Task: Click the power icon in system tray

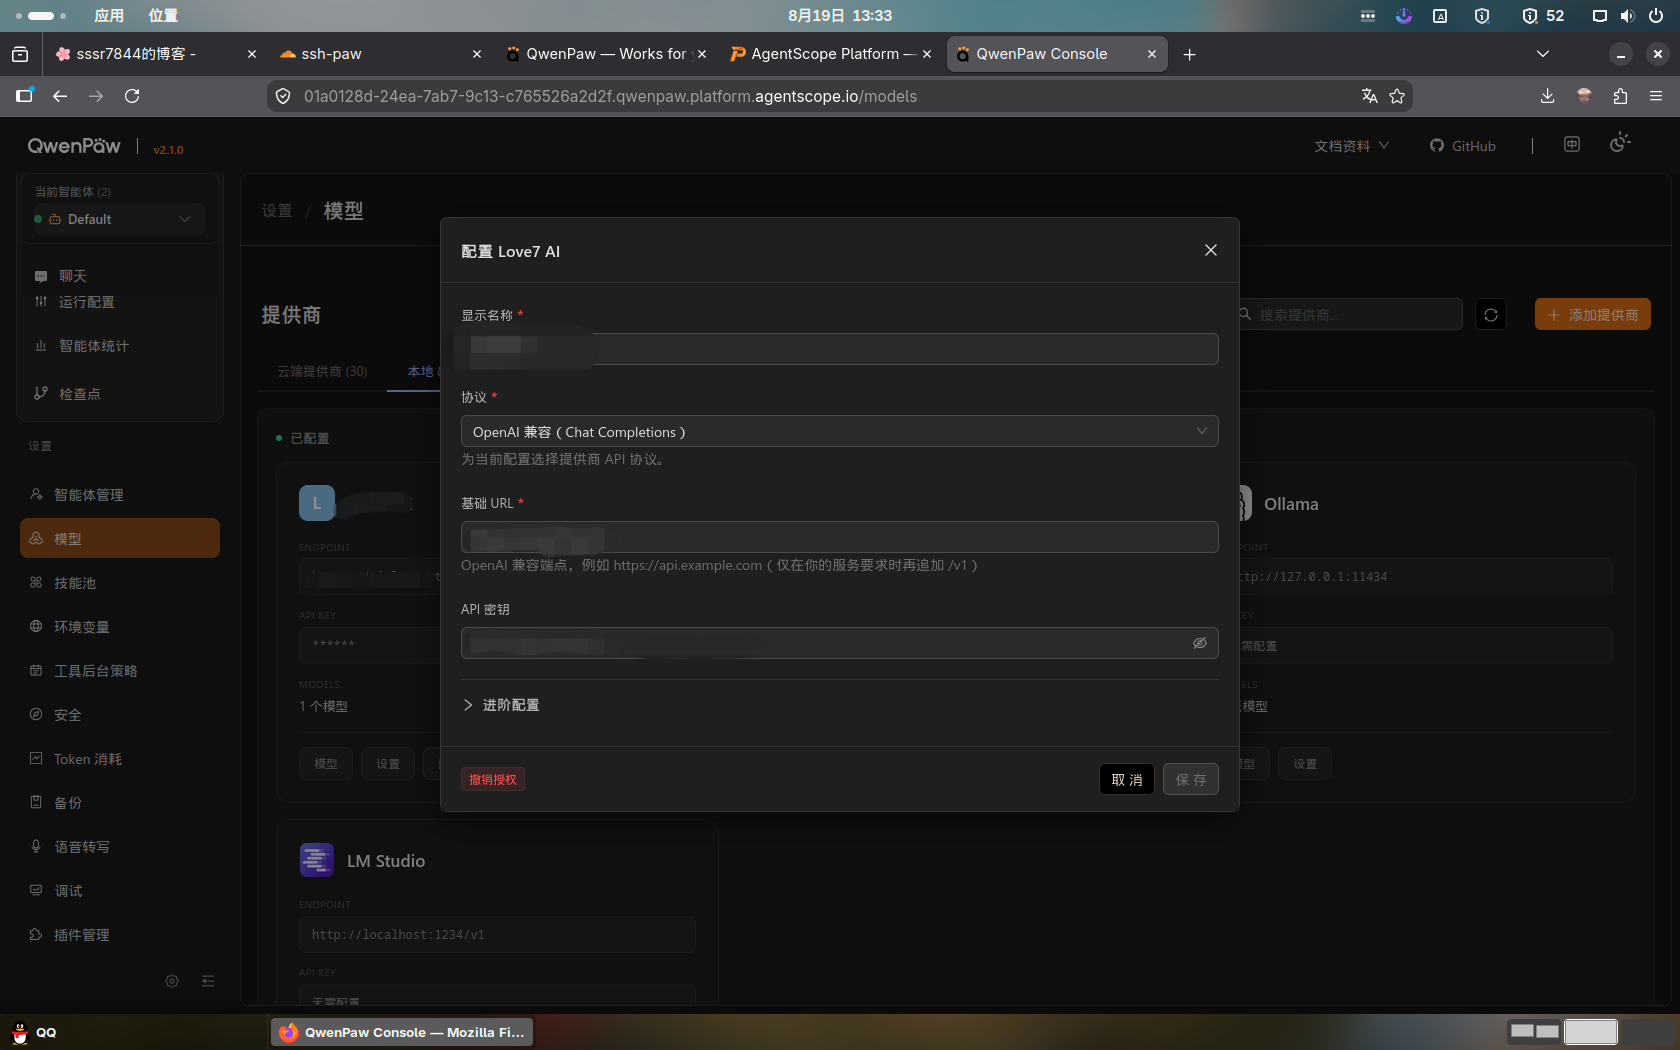Action: pyautogui.click(x=1655, y=16)
